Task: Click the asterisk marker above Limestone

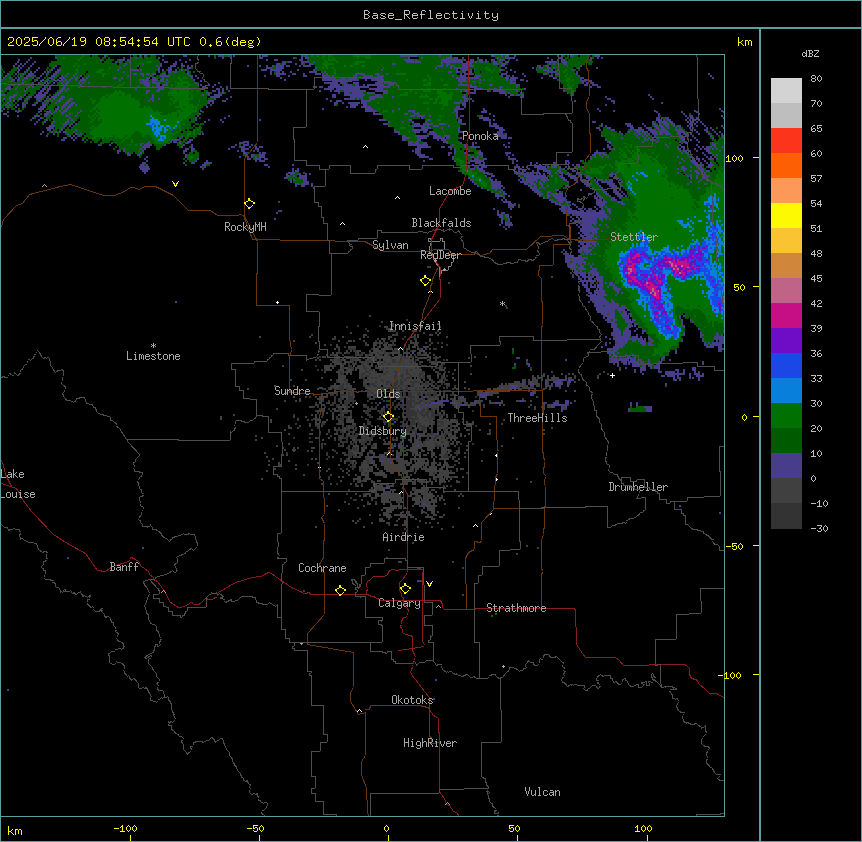Action: click(x=153, y=346)
